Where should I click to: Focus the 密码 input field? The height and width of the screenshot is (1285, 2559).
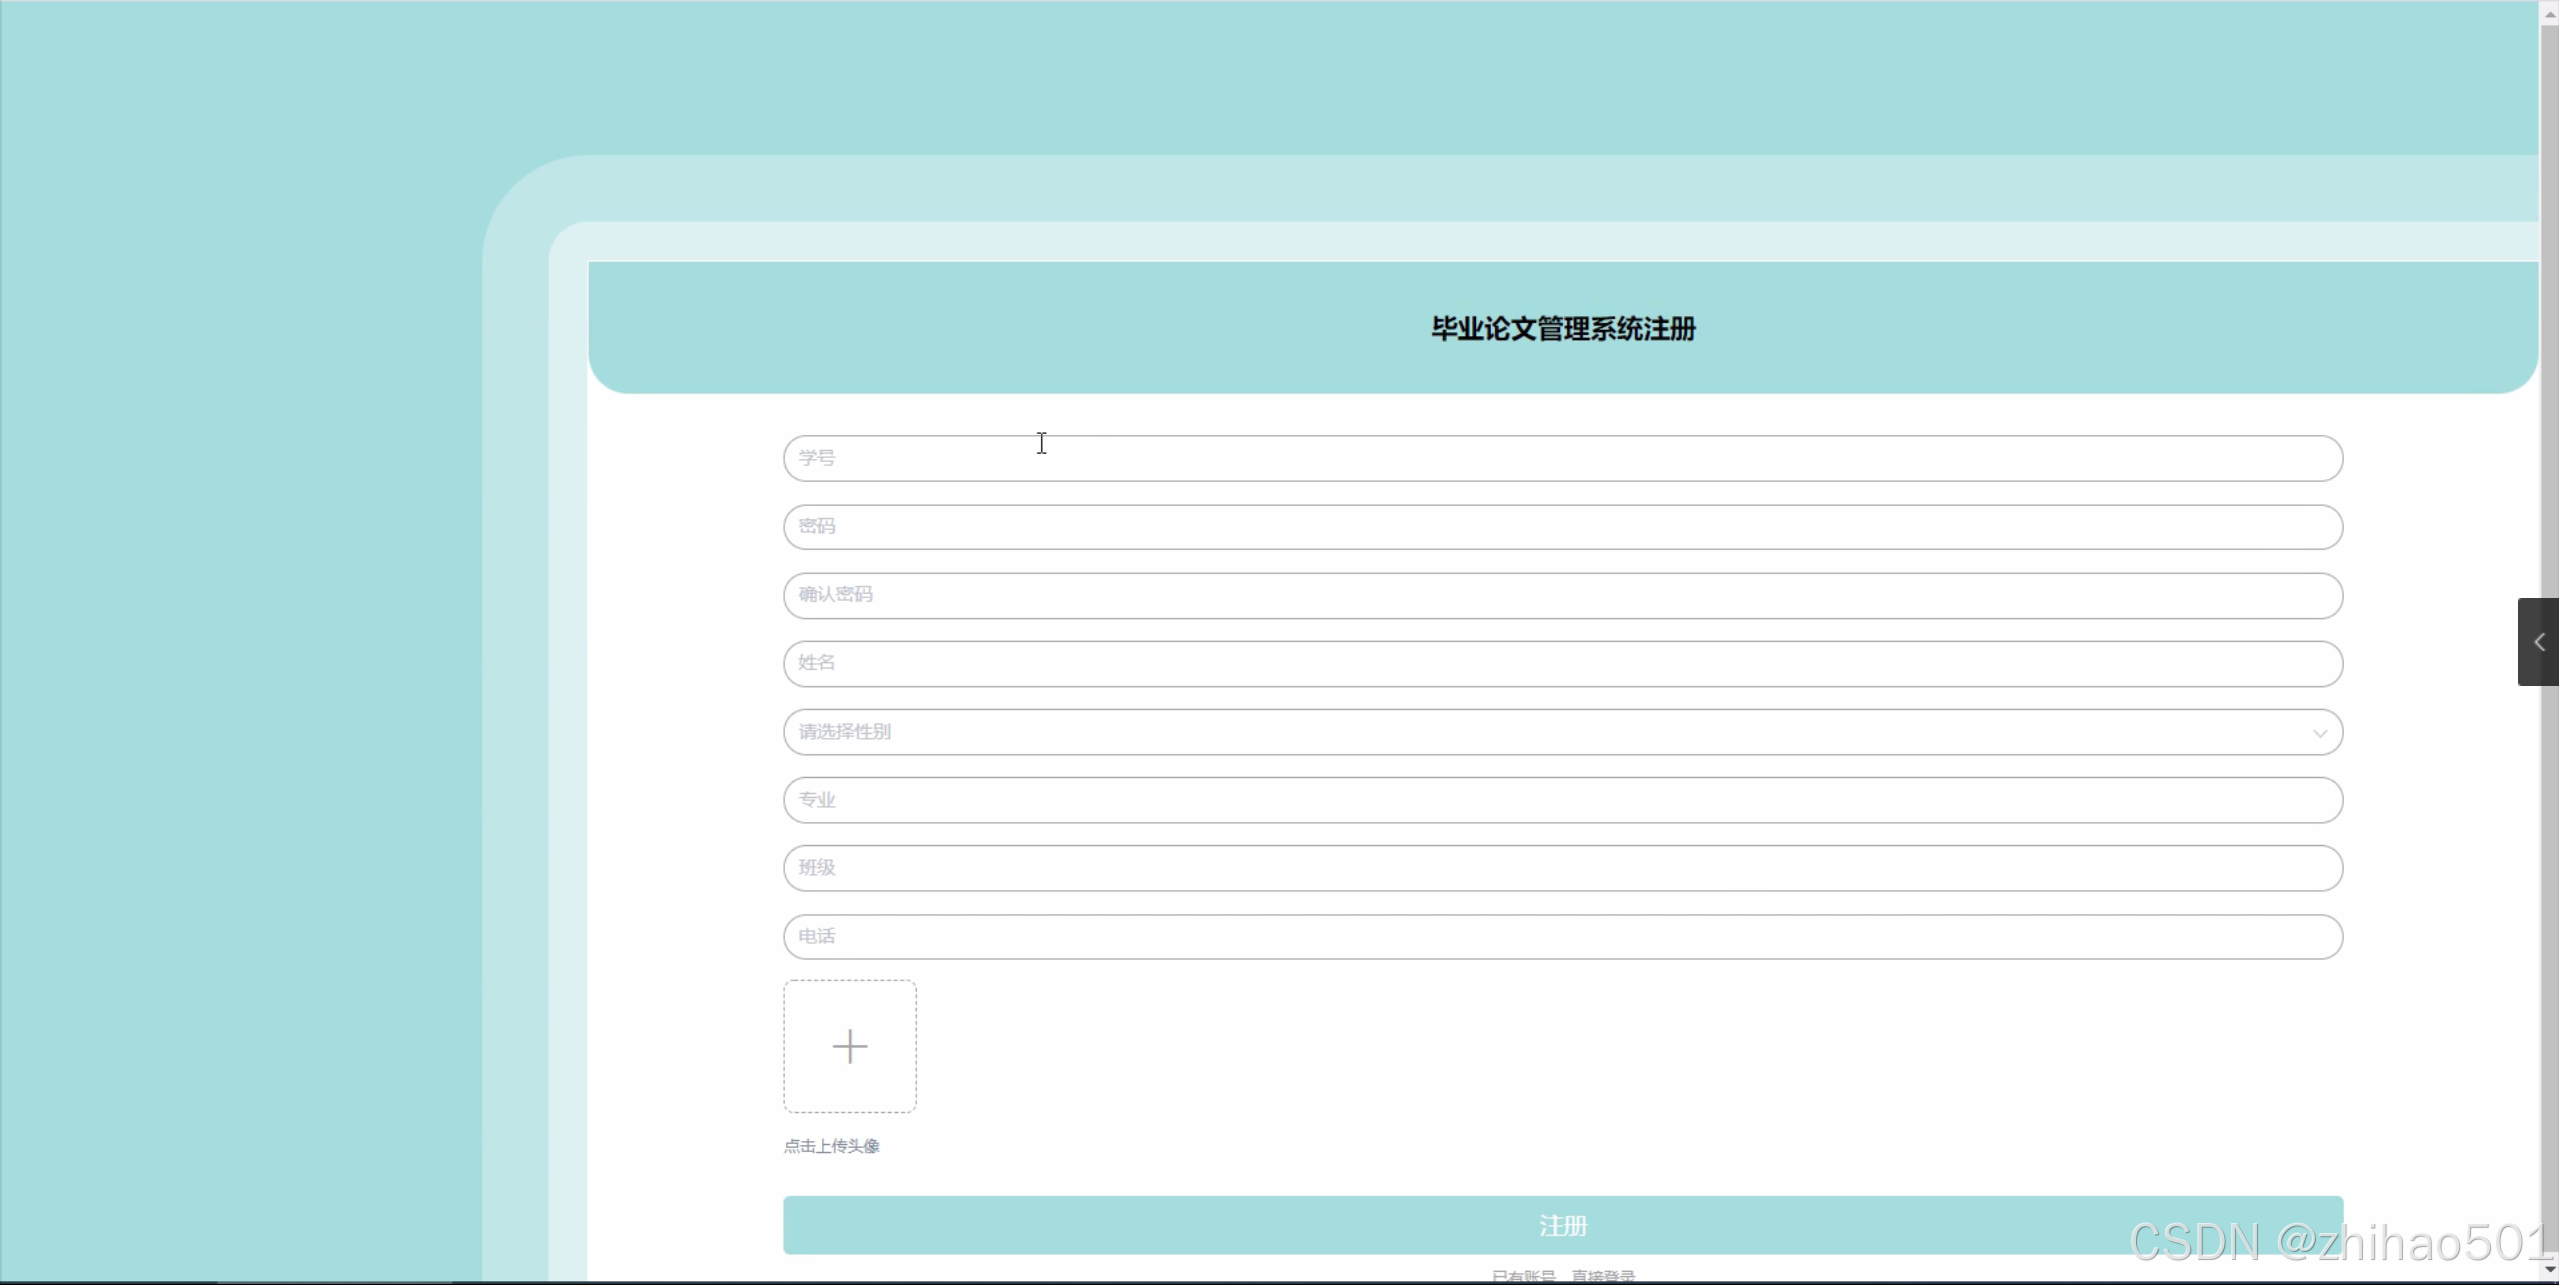(1562, 527)
